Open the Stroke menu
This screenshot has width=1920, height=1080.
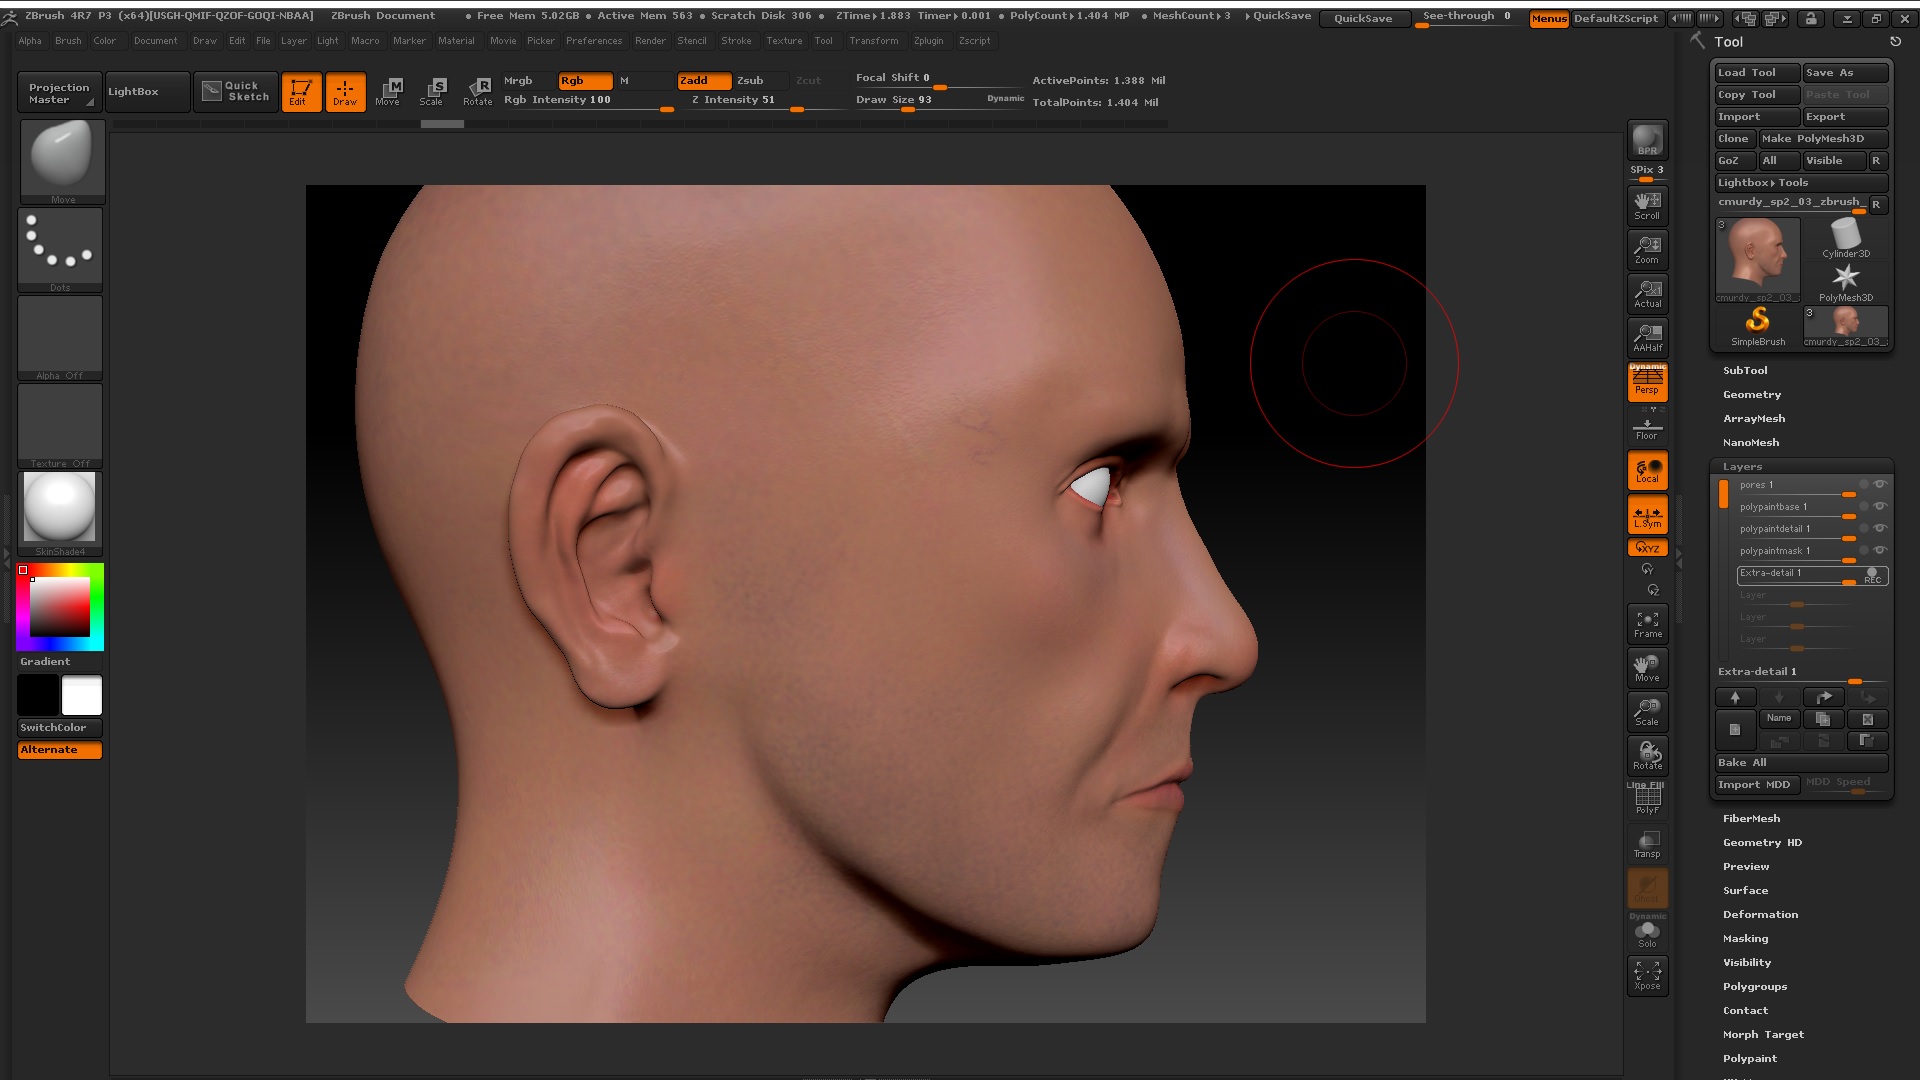(x=736, y=41)
